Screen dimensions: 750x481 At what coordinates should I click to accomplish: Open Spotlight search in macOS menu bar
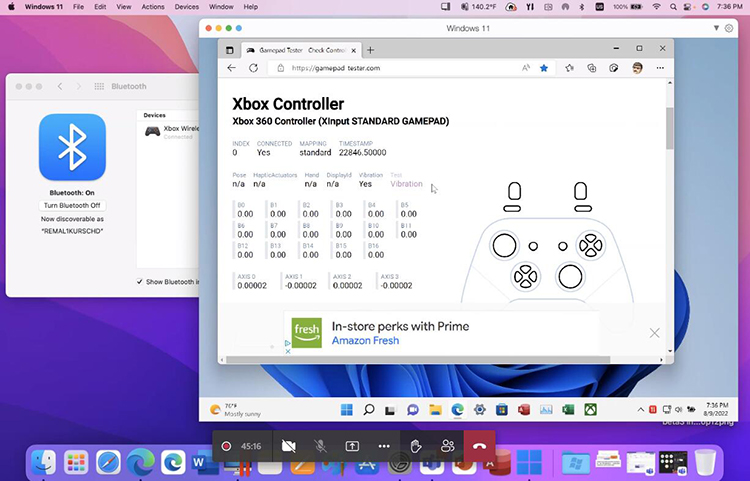click(x=673, y=7)
